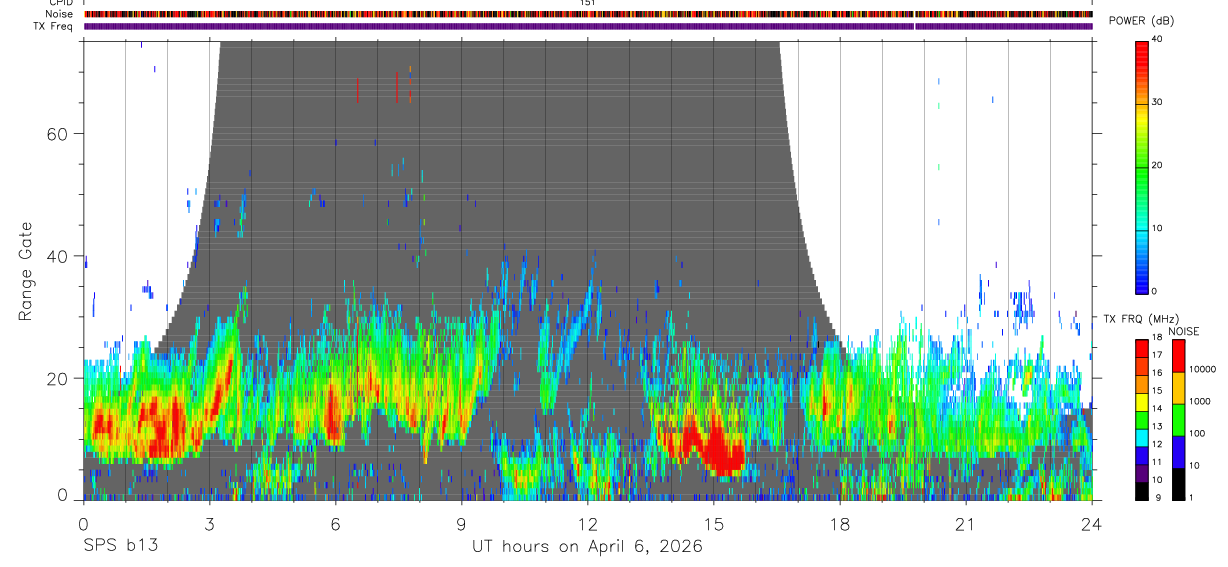Click range gate 60 axis label
The height and width of the screenshot is (567, 1228).
pyautogui.click(x=55, y=134)
